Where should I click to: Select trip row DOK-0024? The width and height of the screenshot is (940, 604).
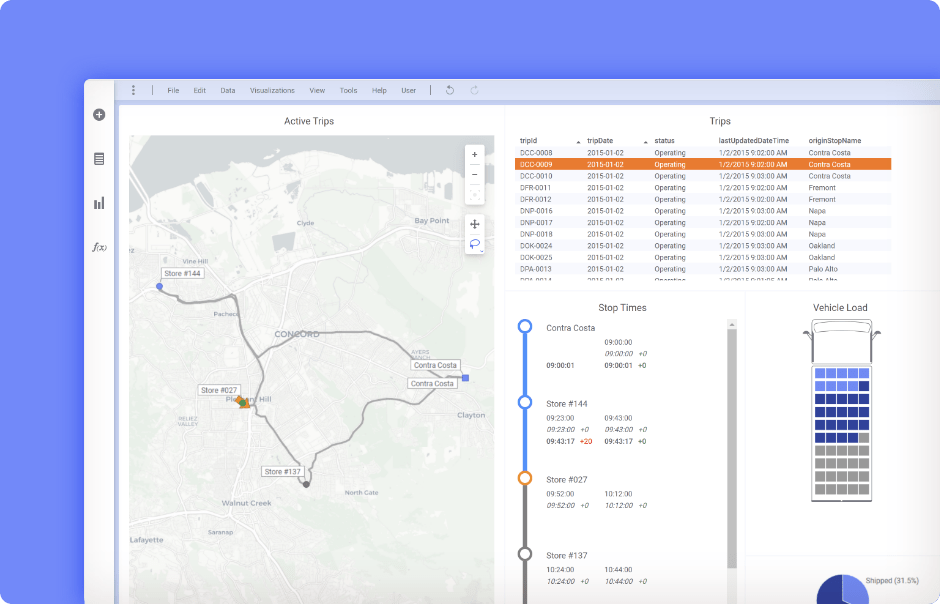coord(703,246)
